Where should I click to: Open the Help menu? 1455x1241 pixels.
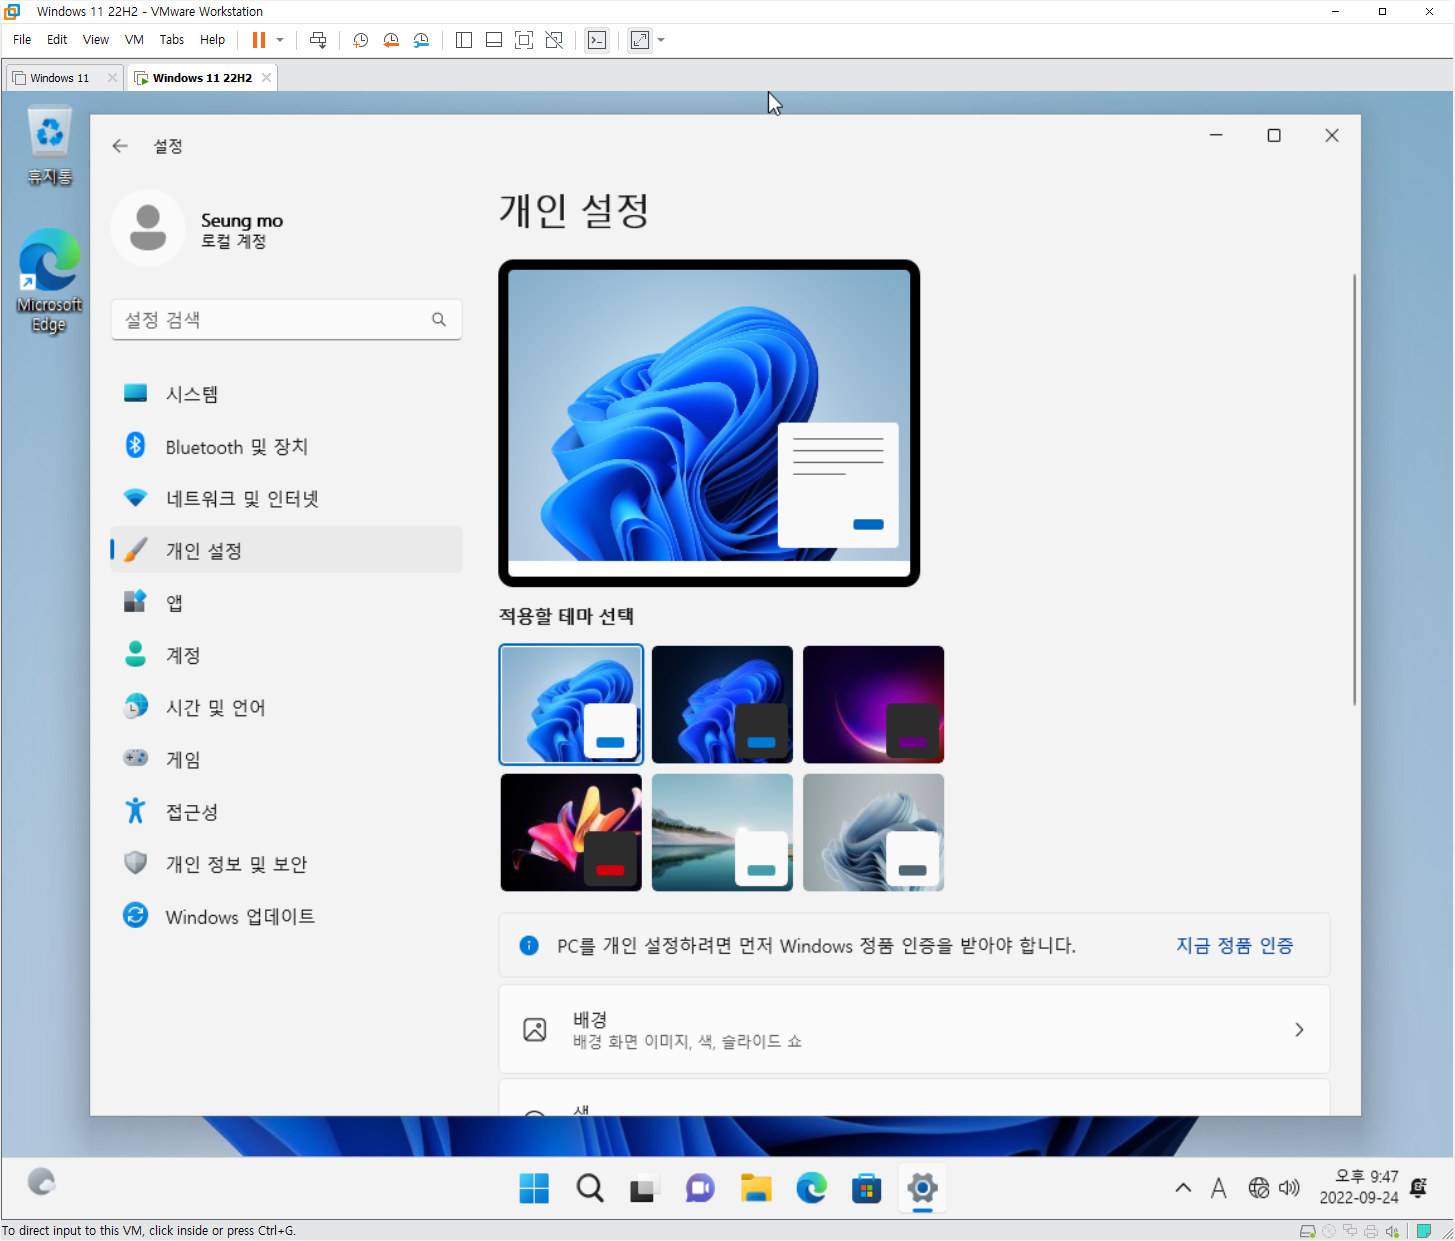coord(212,40)
